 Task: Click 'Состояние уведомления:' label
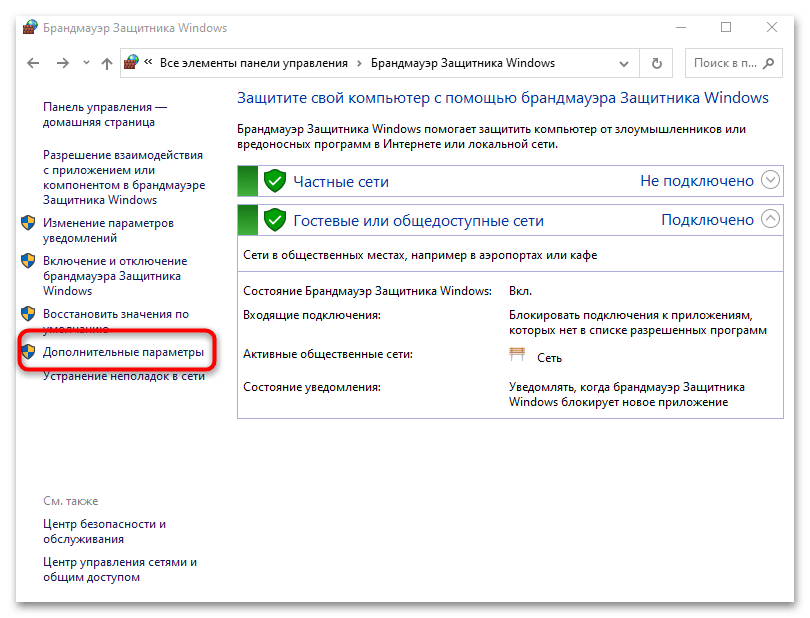(312, 387)
